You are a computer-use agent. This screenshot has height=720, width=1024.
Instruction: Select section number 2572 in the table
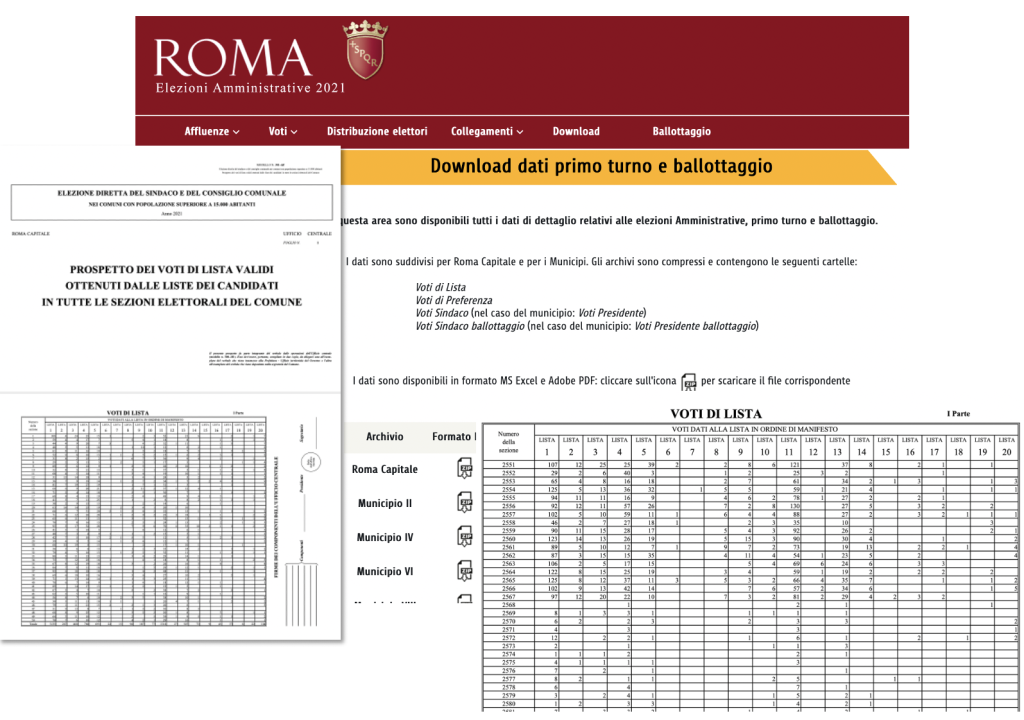(x=508, y=638)
